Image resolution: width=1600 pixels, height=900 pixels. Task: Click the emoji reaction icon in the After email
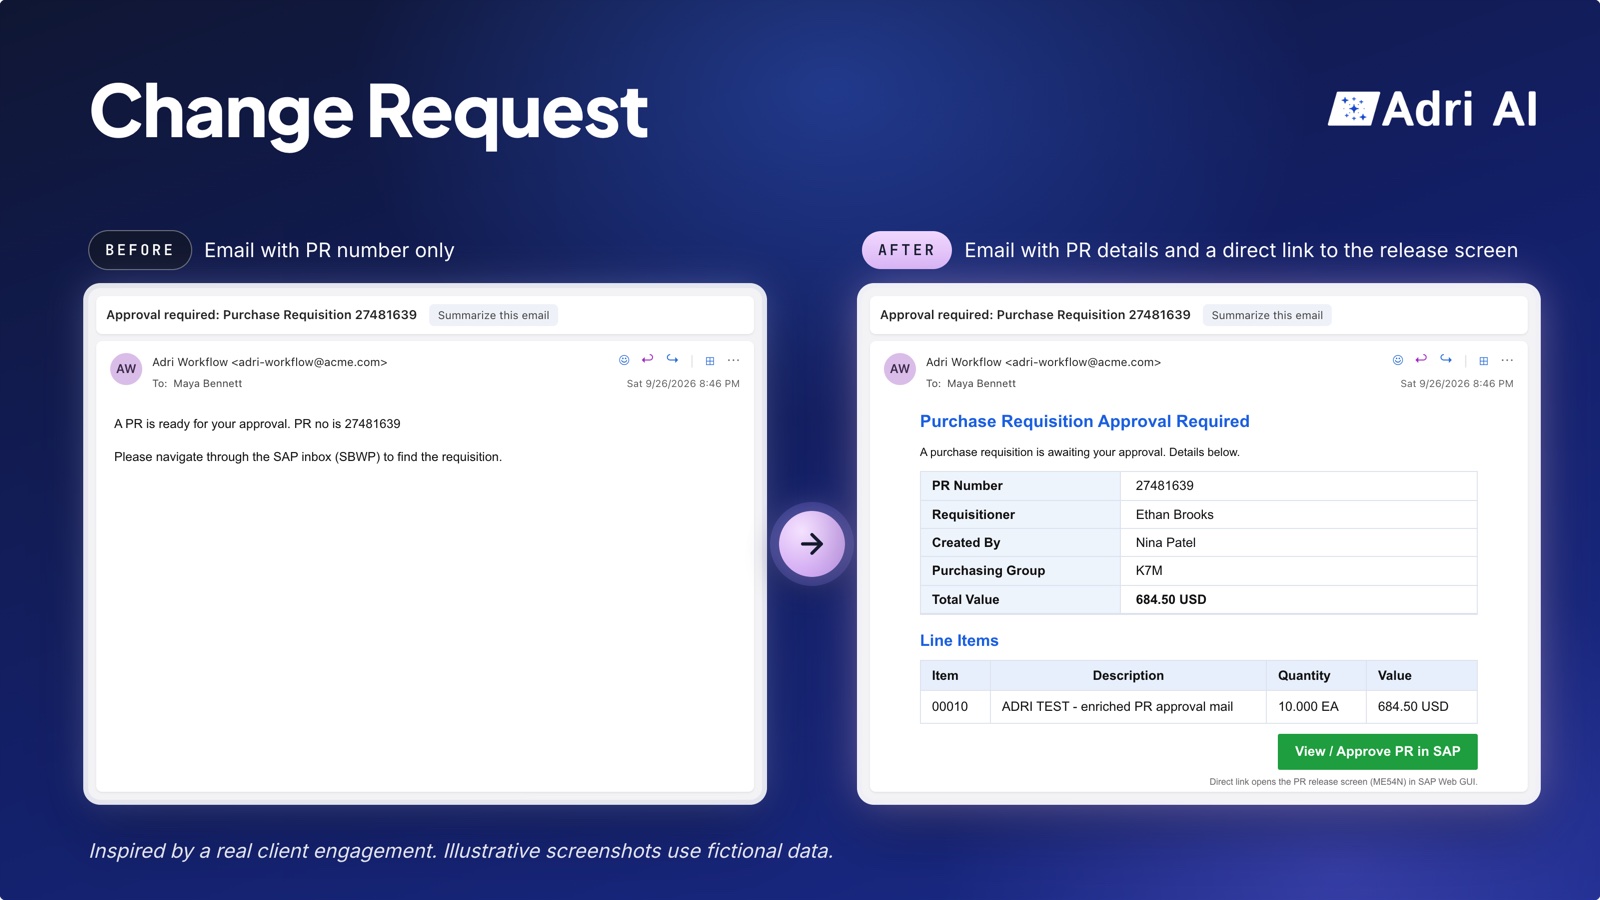pyautogui.click(x=1398, y=360)
